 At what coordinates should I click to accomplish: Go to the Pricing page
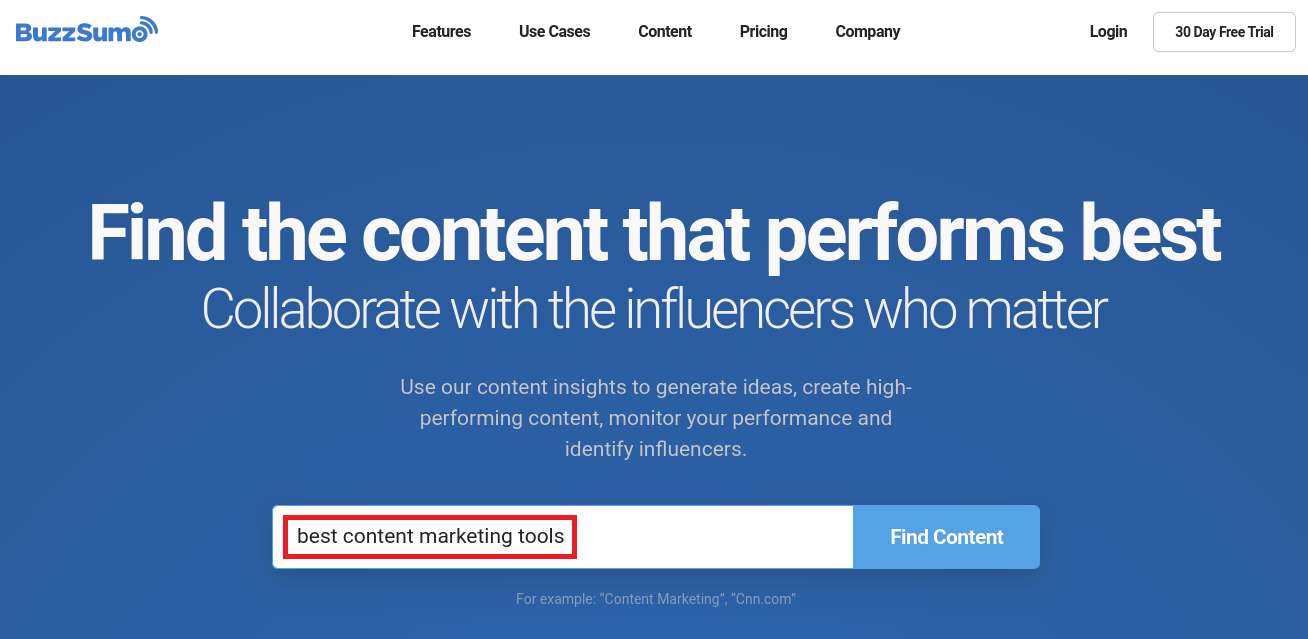click(763, 32)
